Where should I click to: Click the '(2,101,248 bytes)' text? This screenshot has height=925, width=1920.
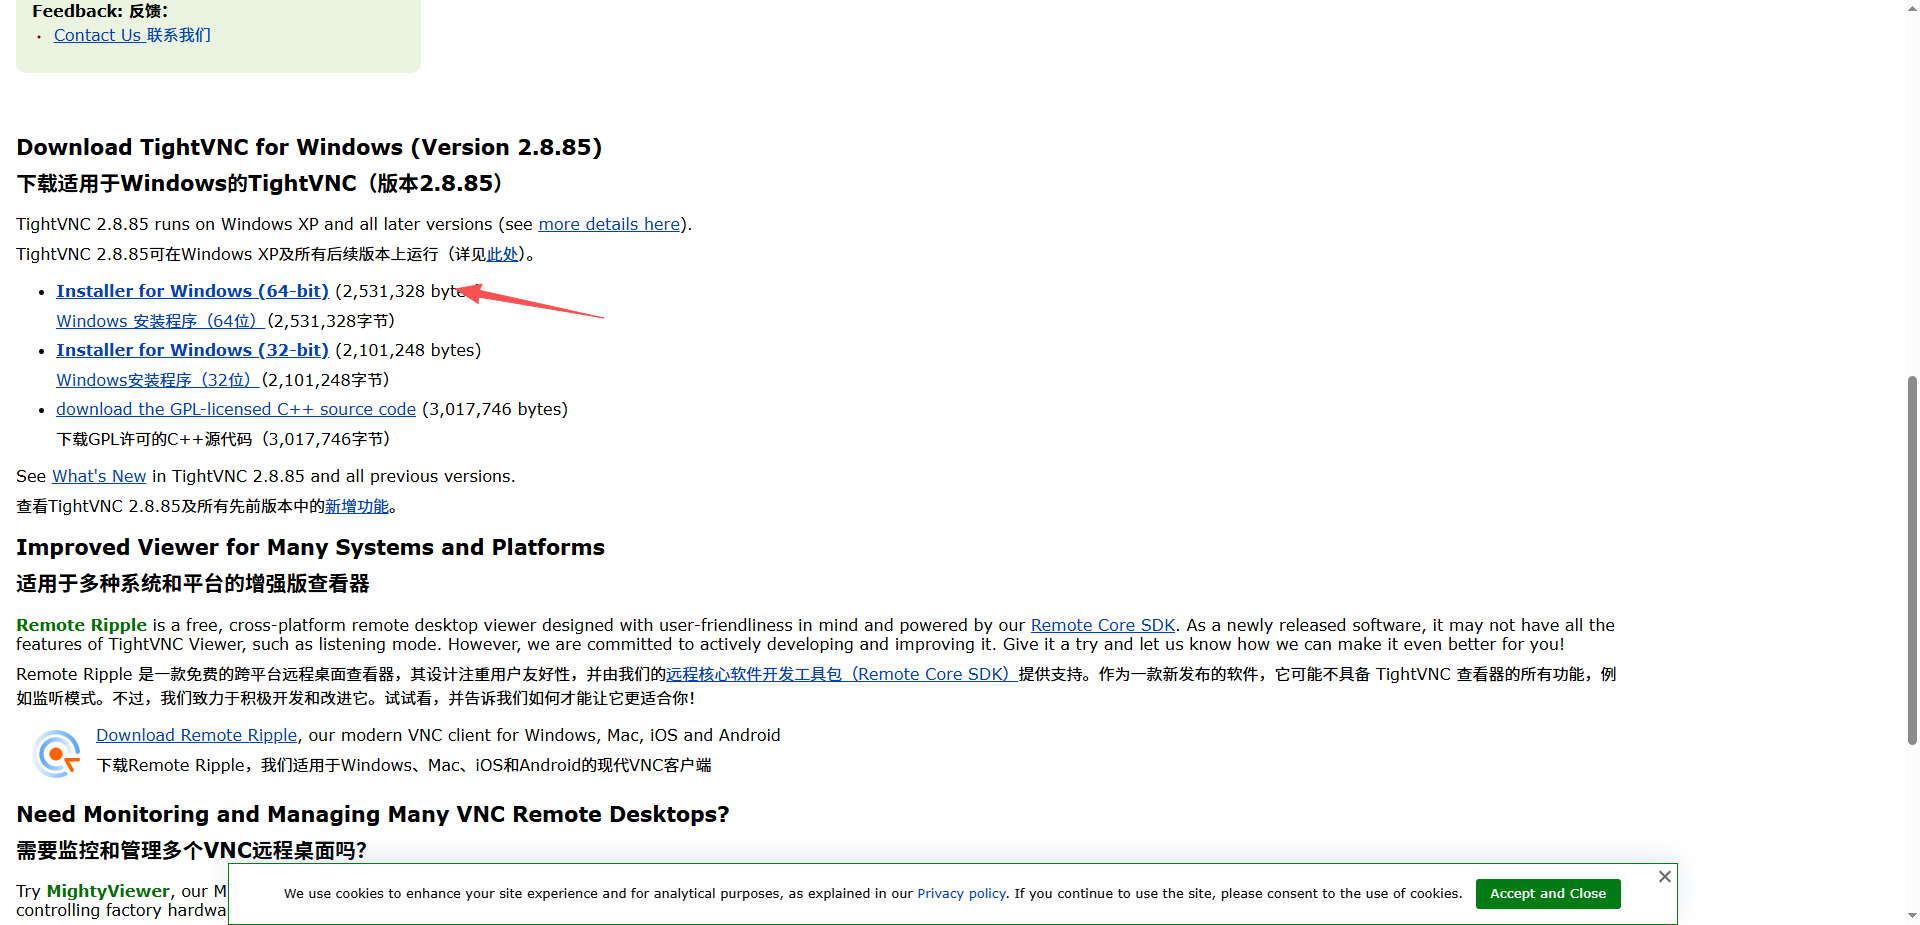(408, 350)
